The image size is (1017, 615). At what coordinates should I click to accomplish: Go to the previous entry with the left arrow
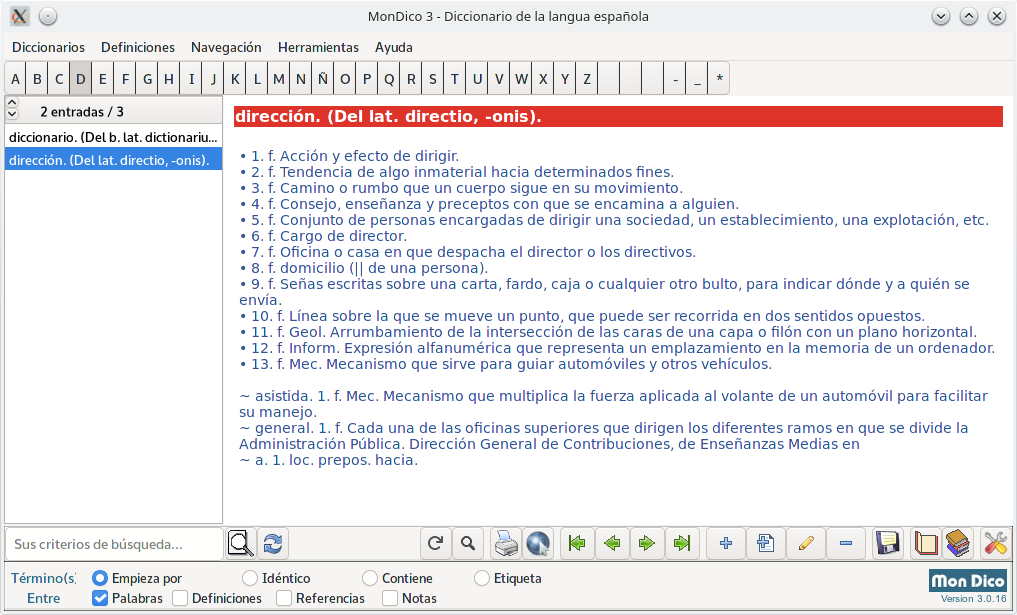coord(612,544)
